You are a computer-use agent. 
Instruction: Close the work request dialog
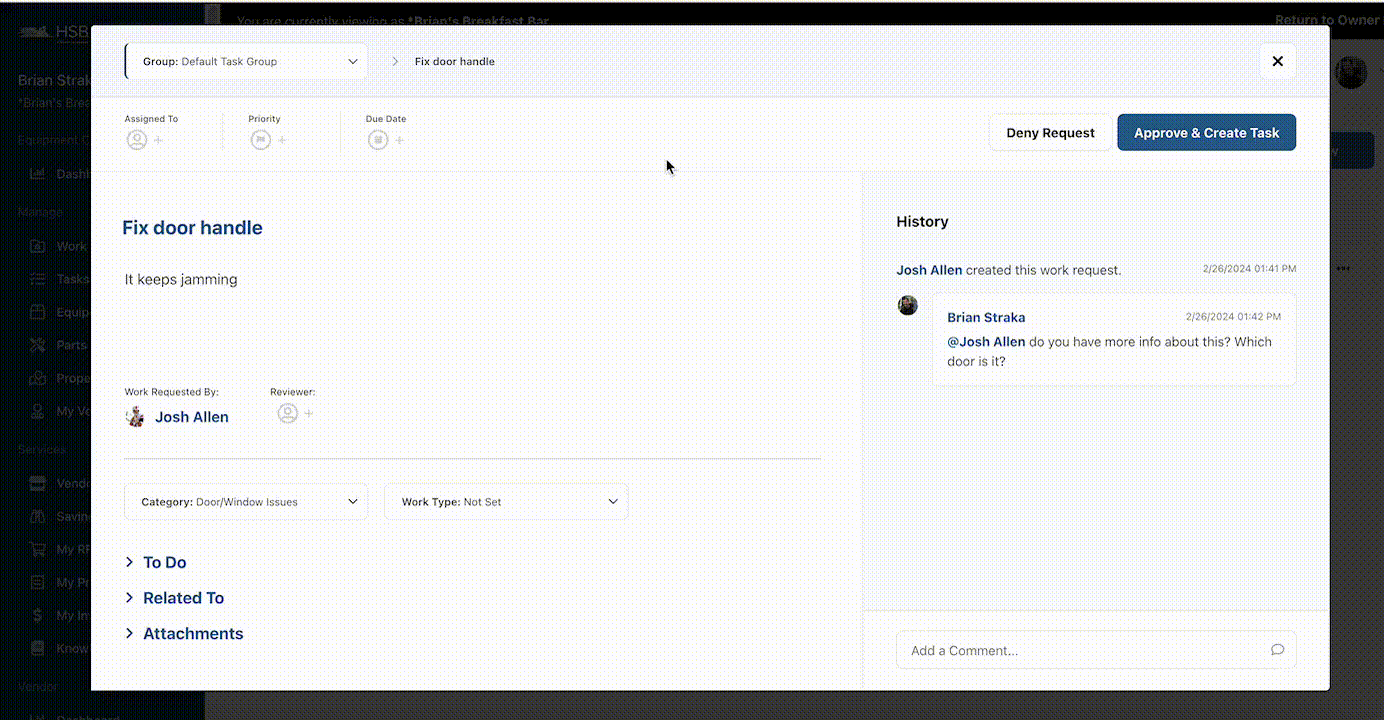click(x=1277, y=61)
